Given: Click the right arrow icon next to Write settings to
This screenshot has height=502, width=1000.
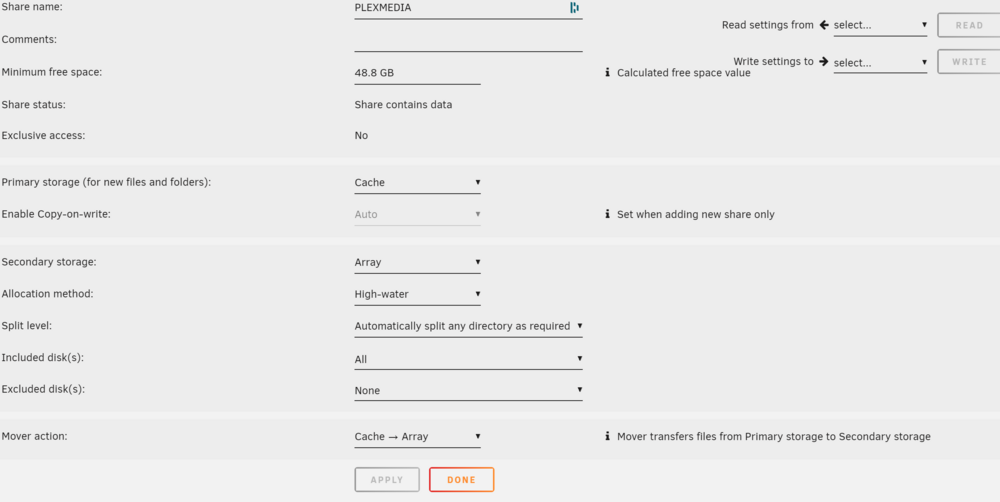Looking at the screenshot, I should [x=823, y=61].
